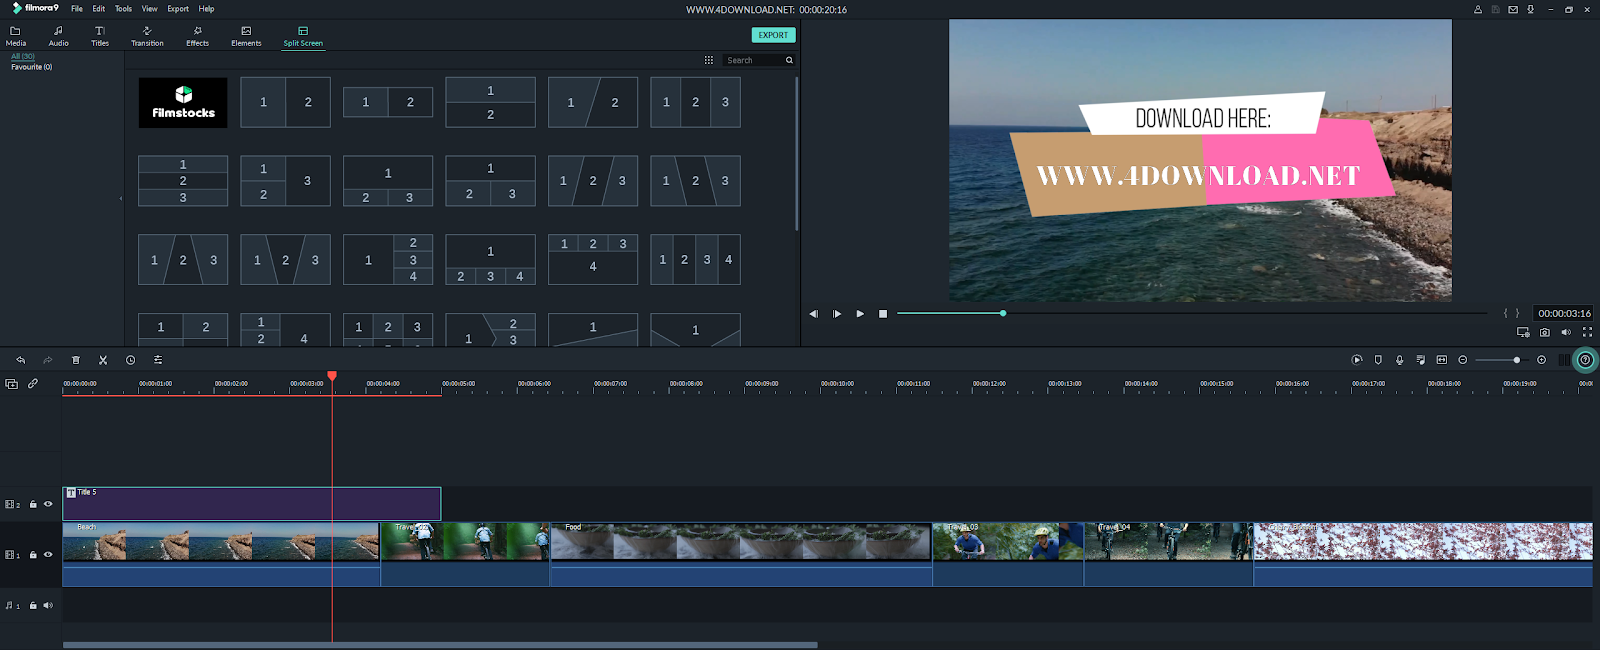
Task: Mute audio track 1 speaker icon
Action: point(48,605)
